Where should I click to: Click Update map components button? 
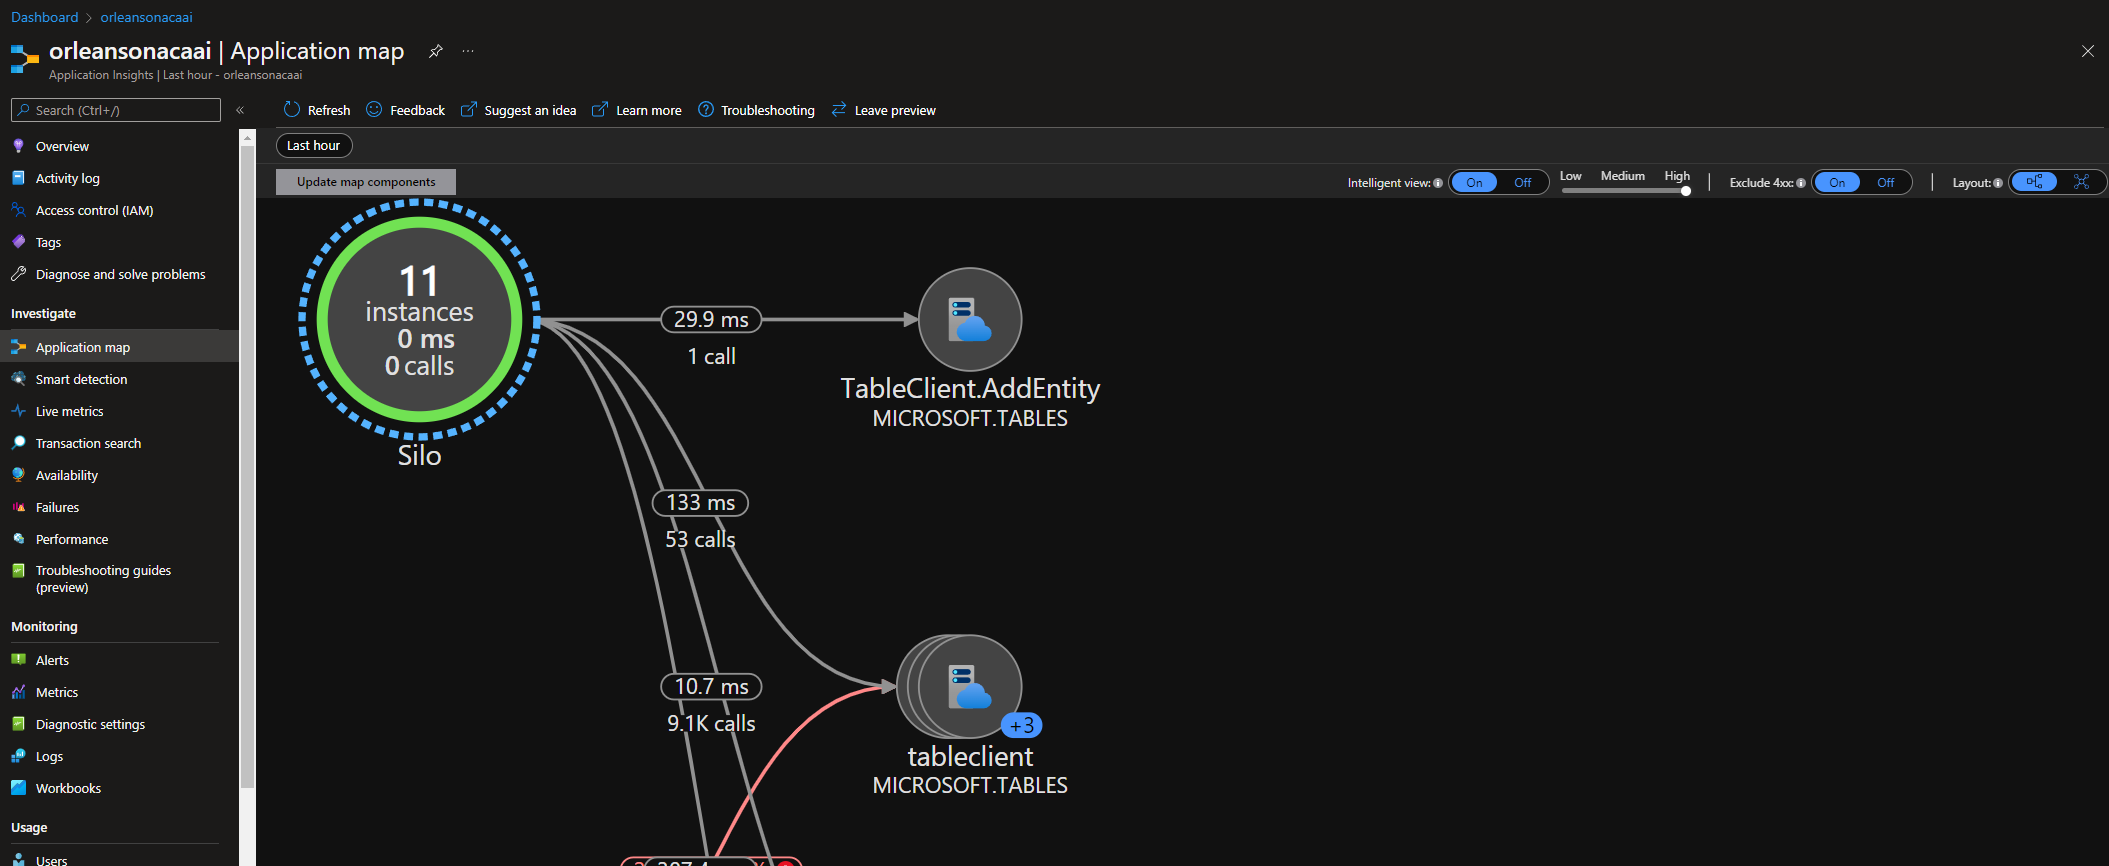366,182
